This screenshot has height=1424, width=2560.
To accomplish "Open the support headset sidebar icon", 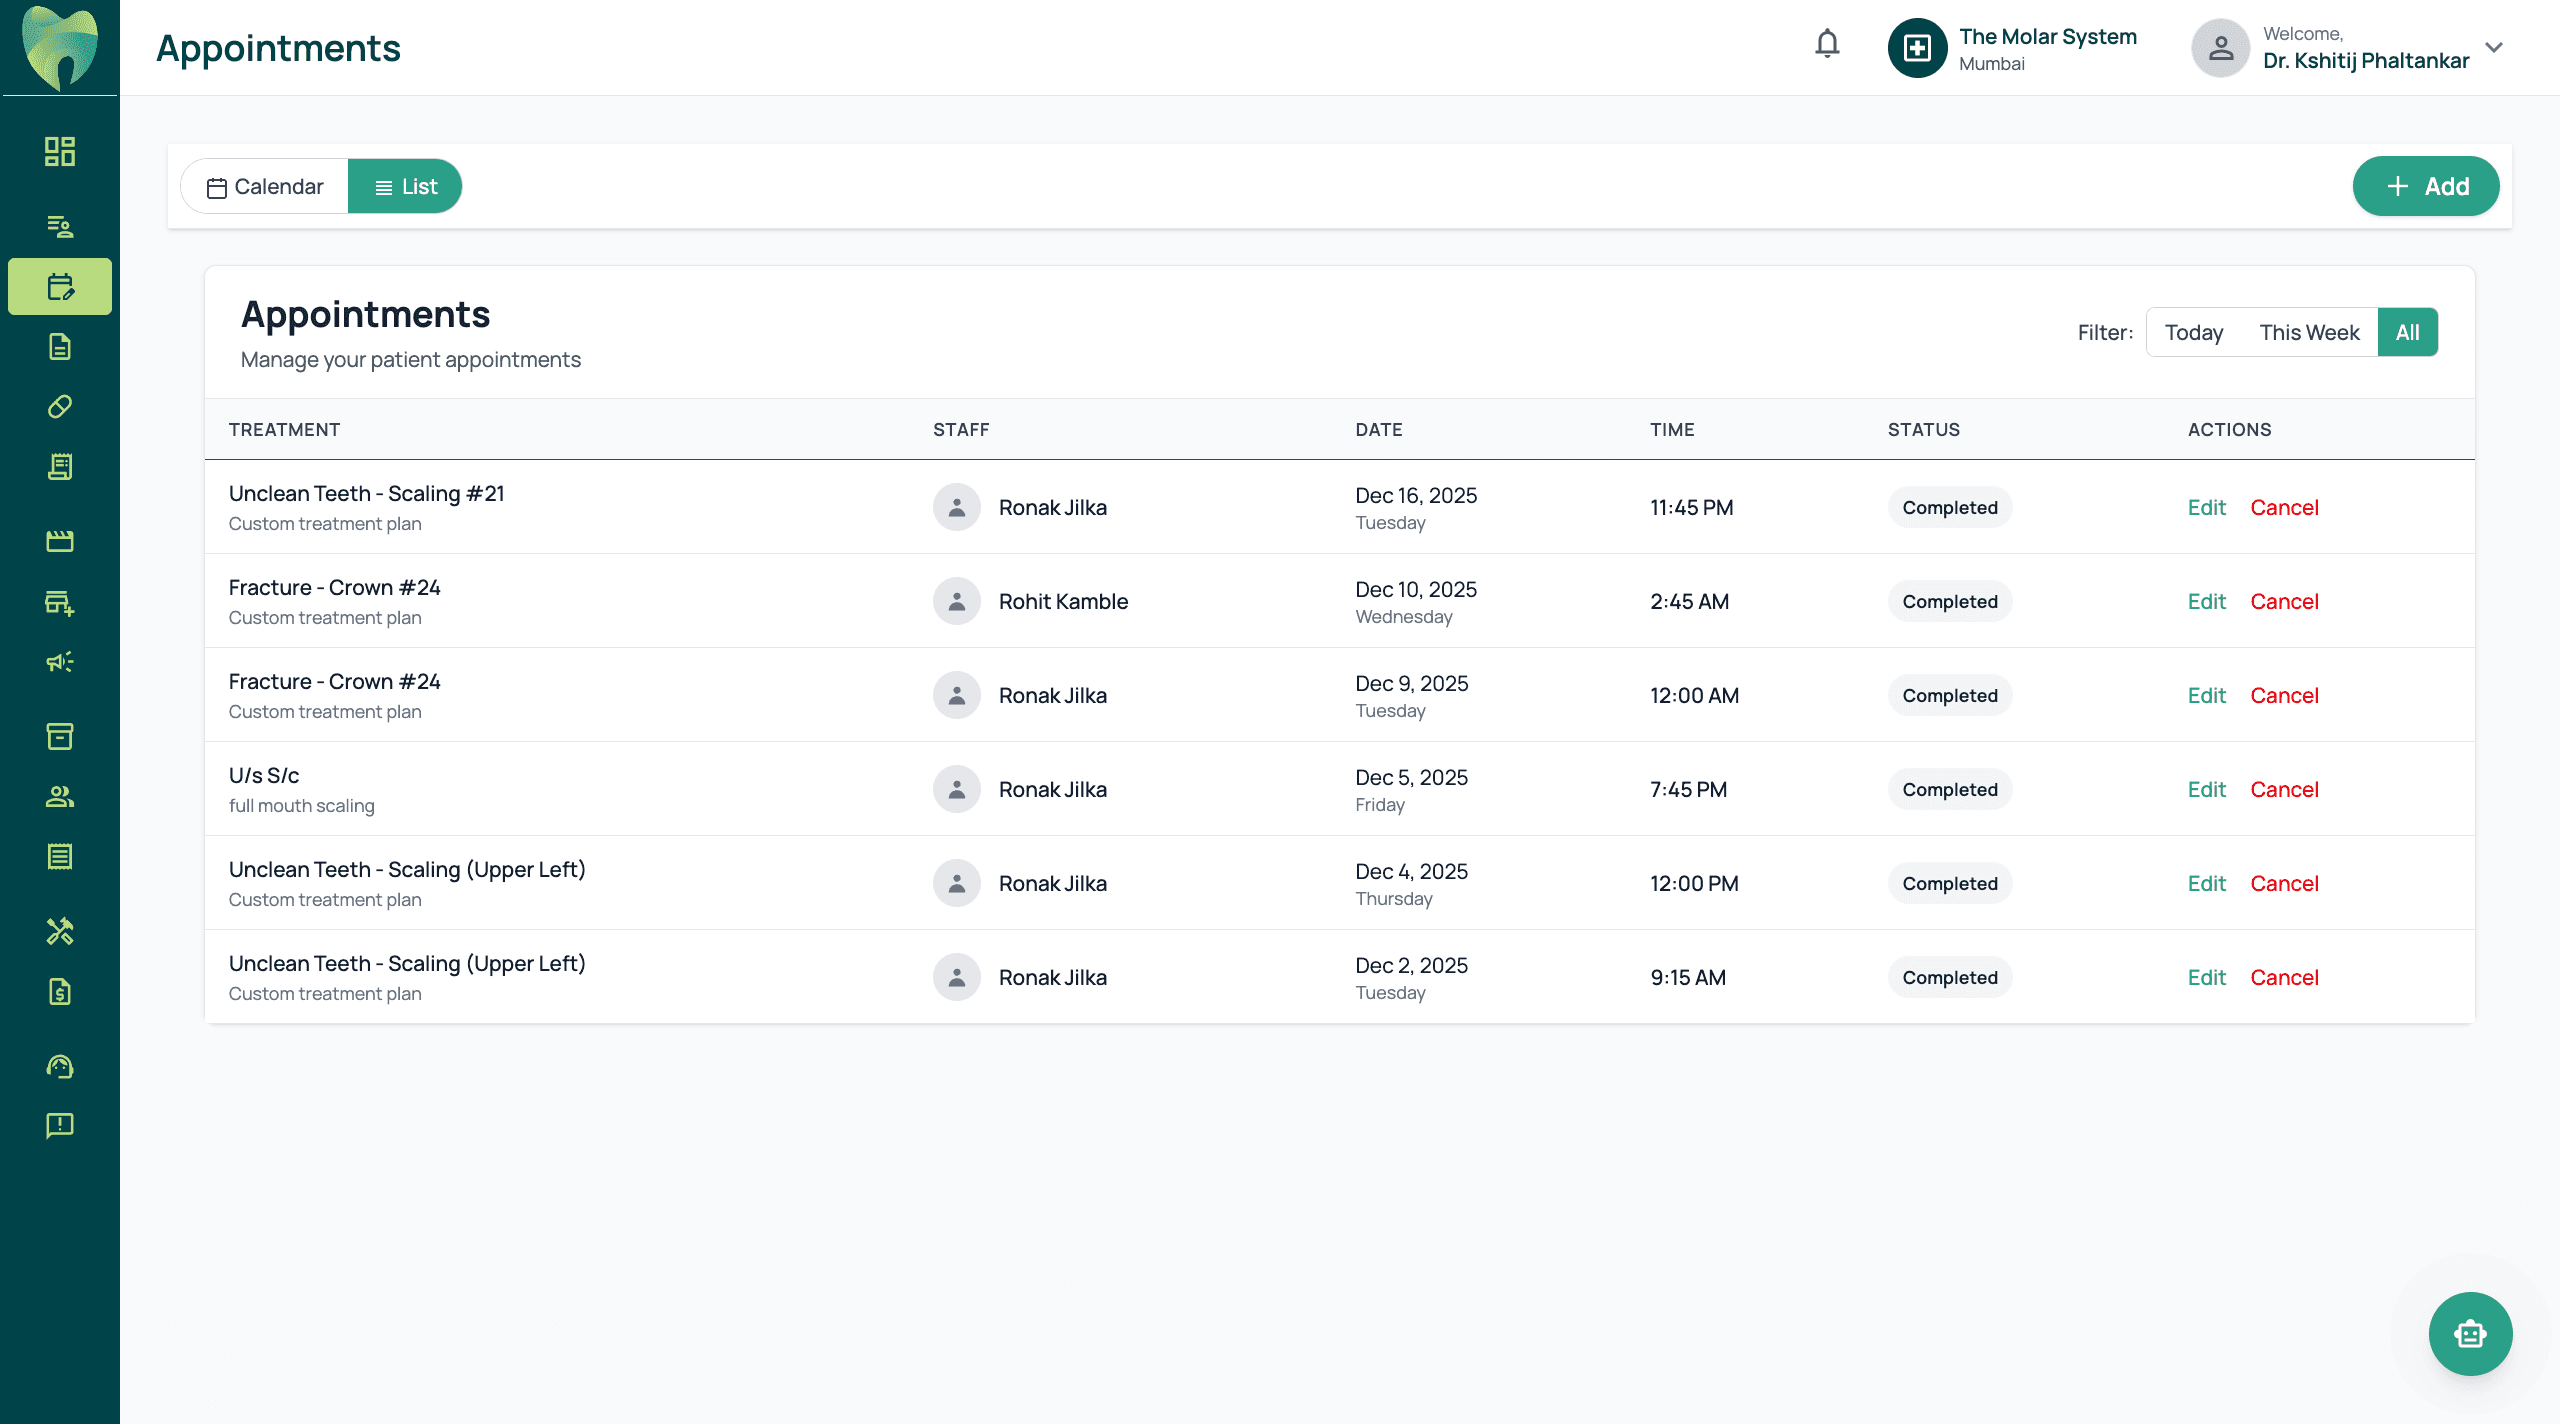I will tap(60, 1066).
